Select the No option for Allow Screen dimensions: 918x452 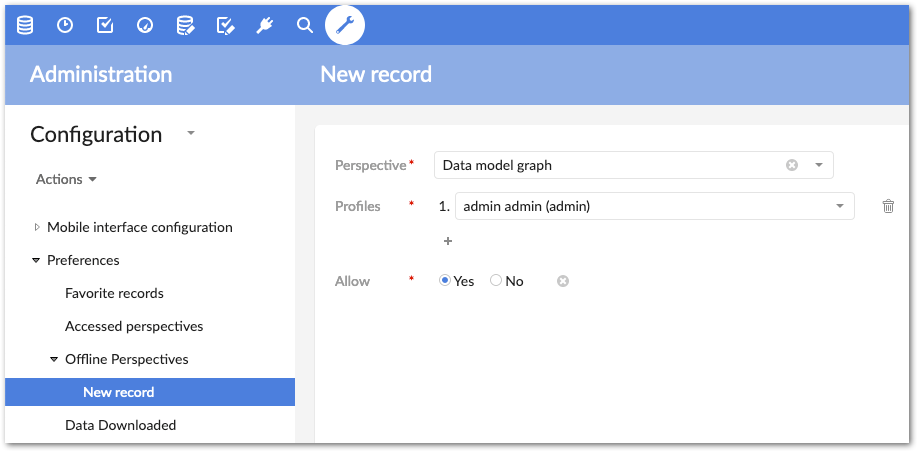pos(496,281)
